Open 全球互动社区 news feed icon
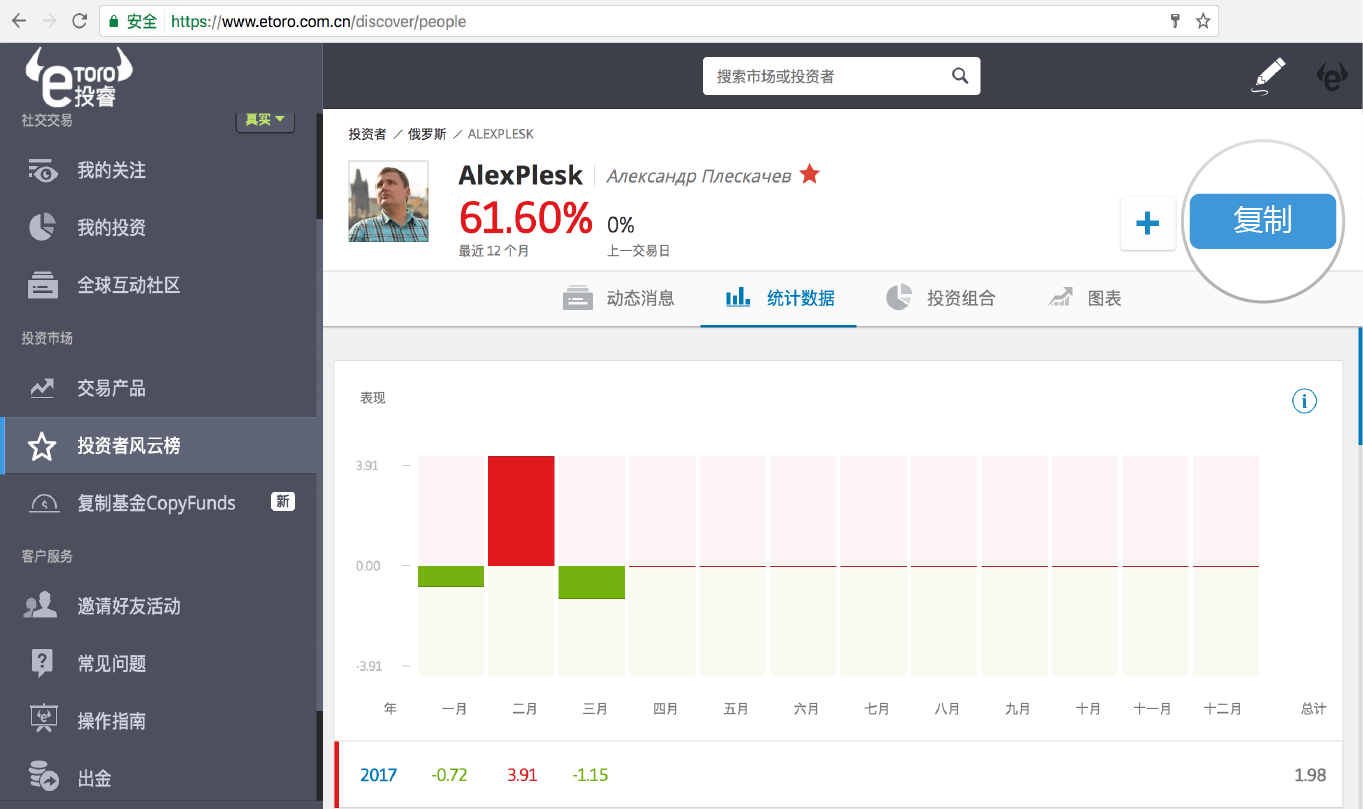Screen dimensions: 1363x809 click(x=42, y=285)
